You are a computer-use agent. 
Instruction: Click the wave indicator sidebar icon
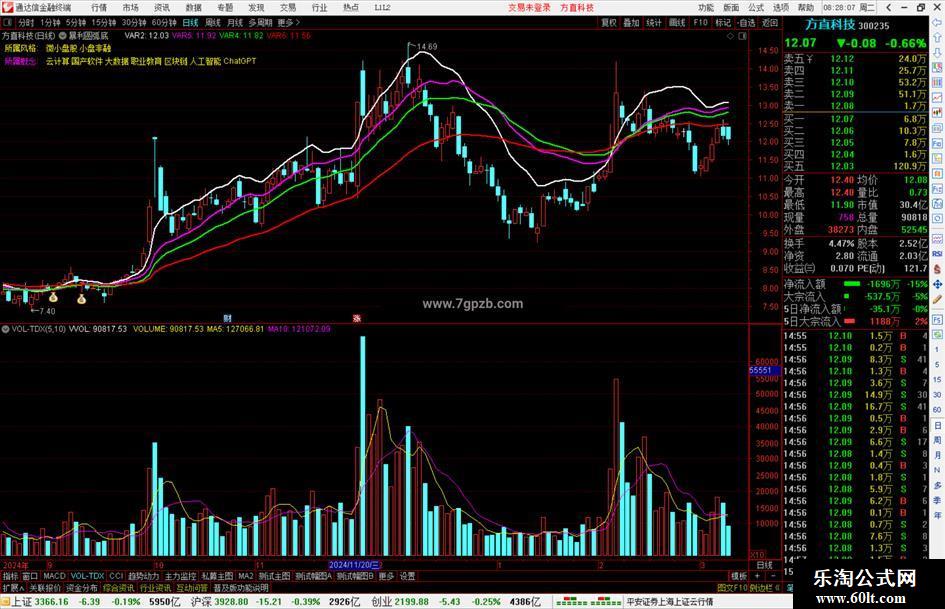point(937,239)
